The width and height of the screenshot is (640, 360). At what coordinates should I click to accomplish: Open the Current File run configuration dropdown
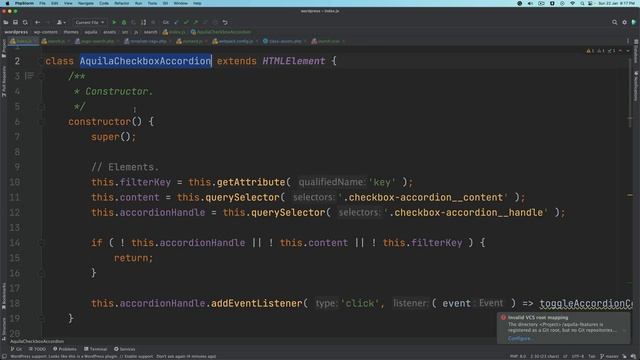[x=90, y=22]
